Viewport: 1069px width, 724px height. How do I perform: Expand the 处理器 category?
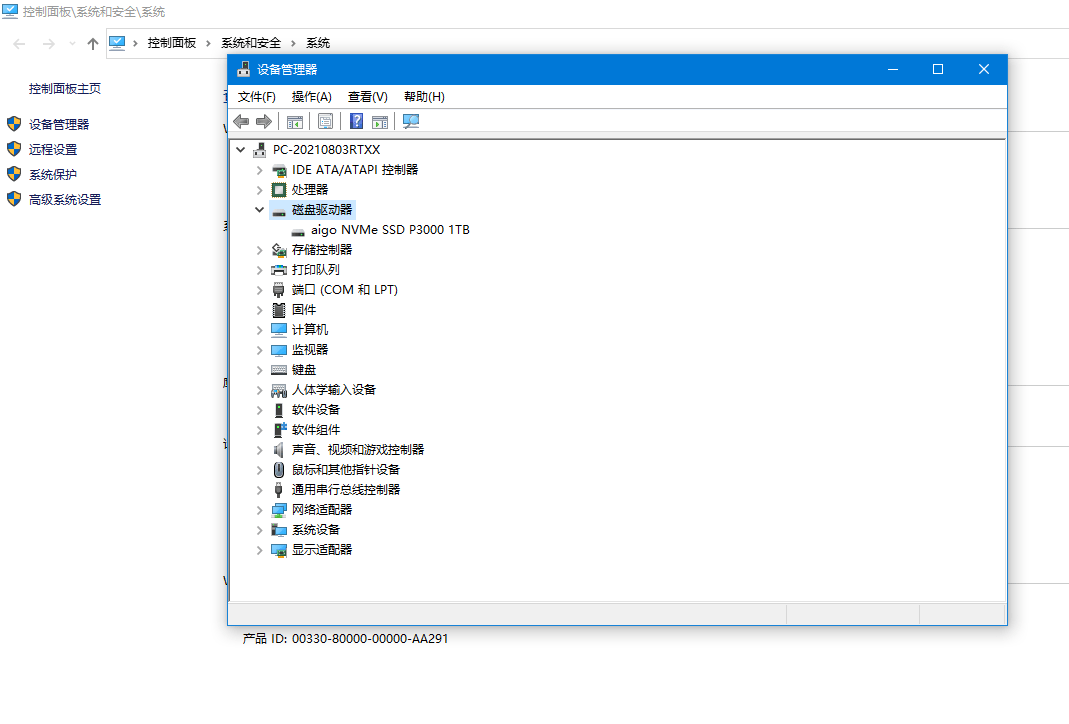tap(259, 190)
